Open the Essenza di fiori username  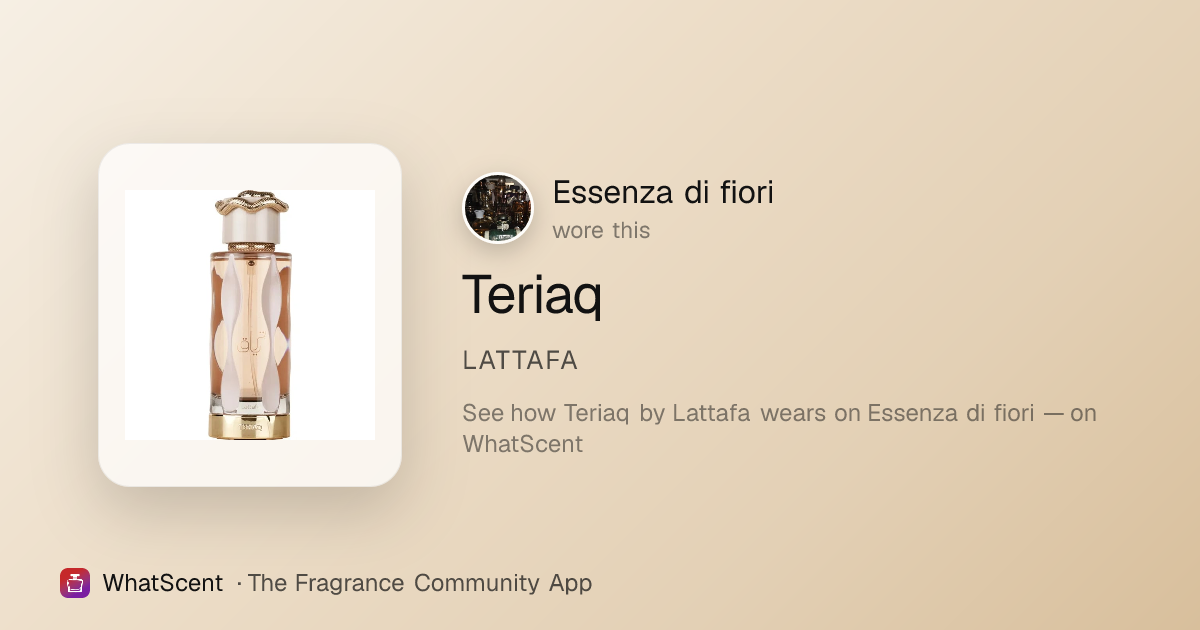(x=663, y=192)
